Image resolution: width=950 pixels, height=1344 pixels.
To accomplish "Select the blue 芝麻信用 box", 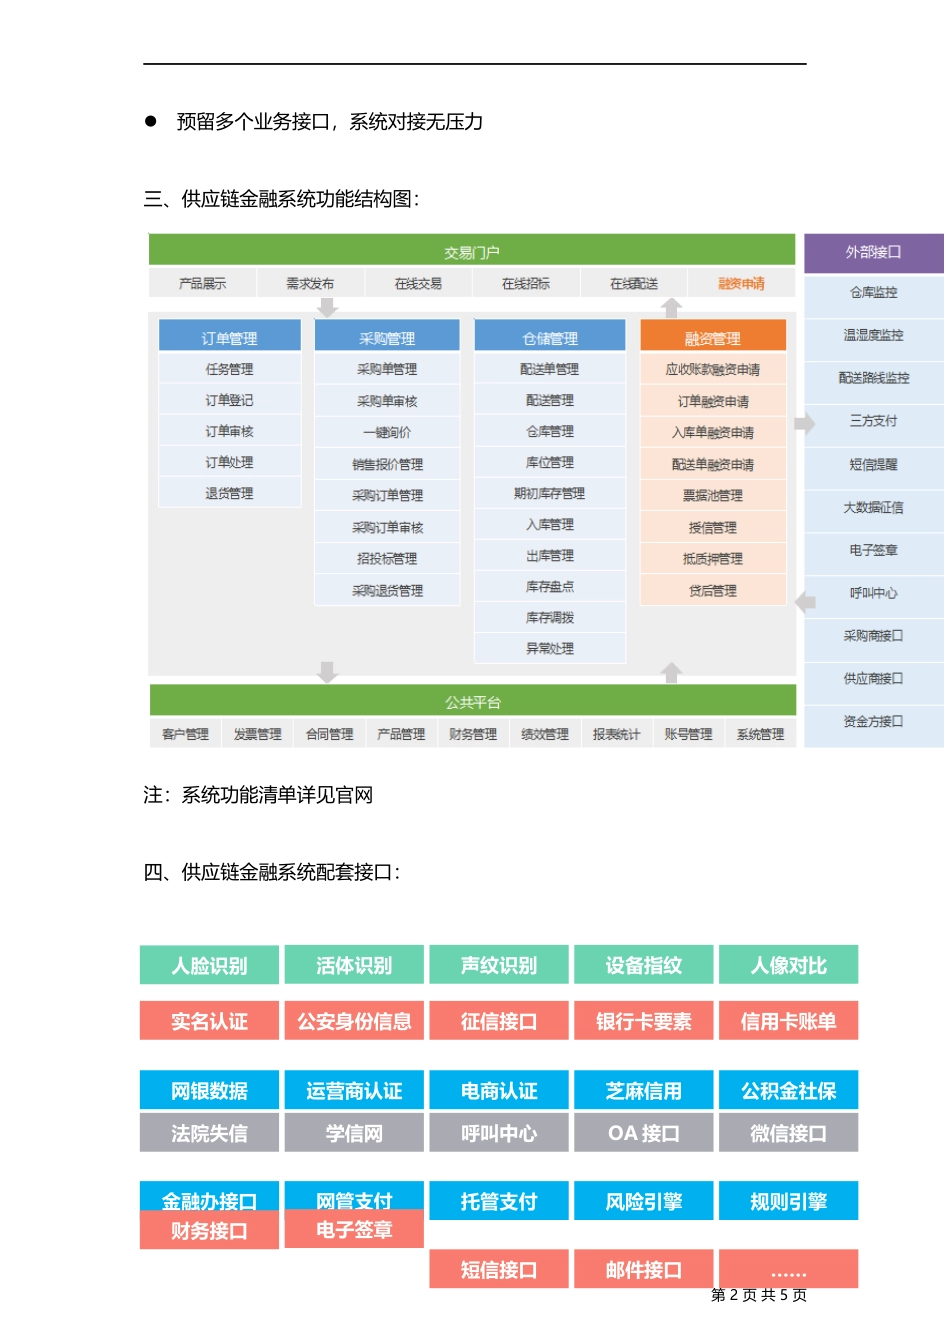I will [644, 1090].
